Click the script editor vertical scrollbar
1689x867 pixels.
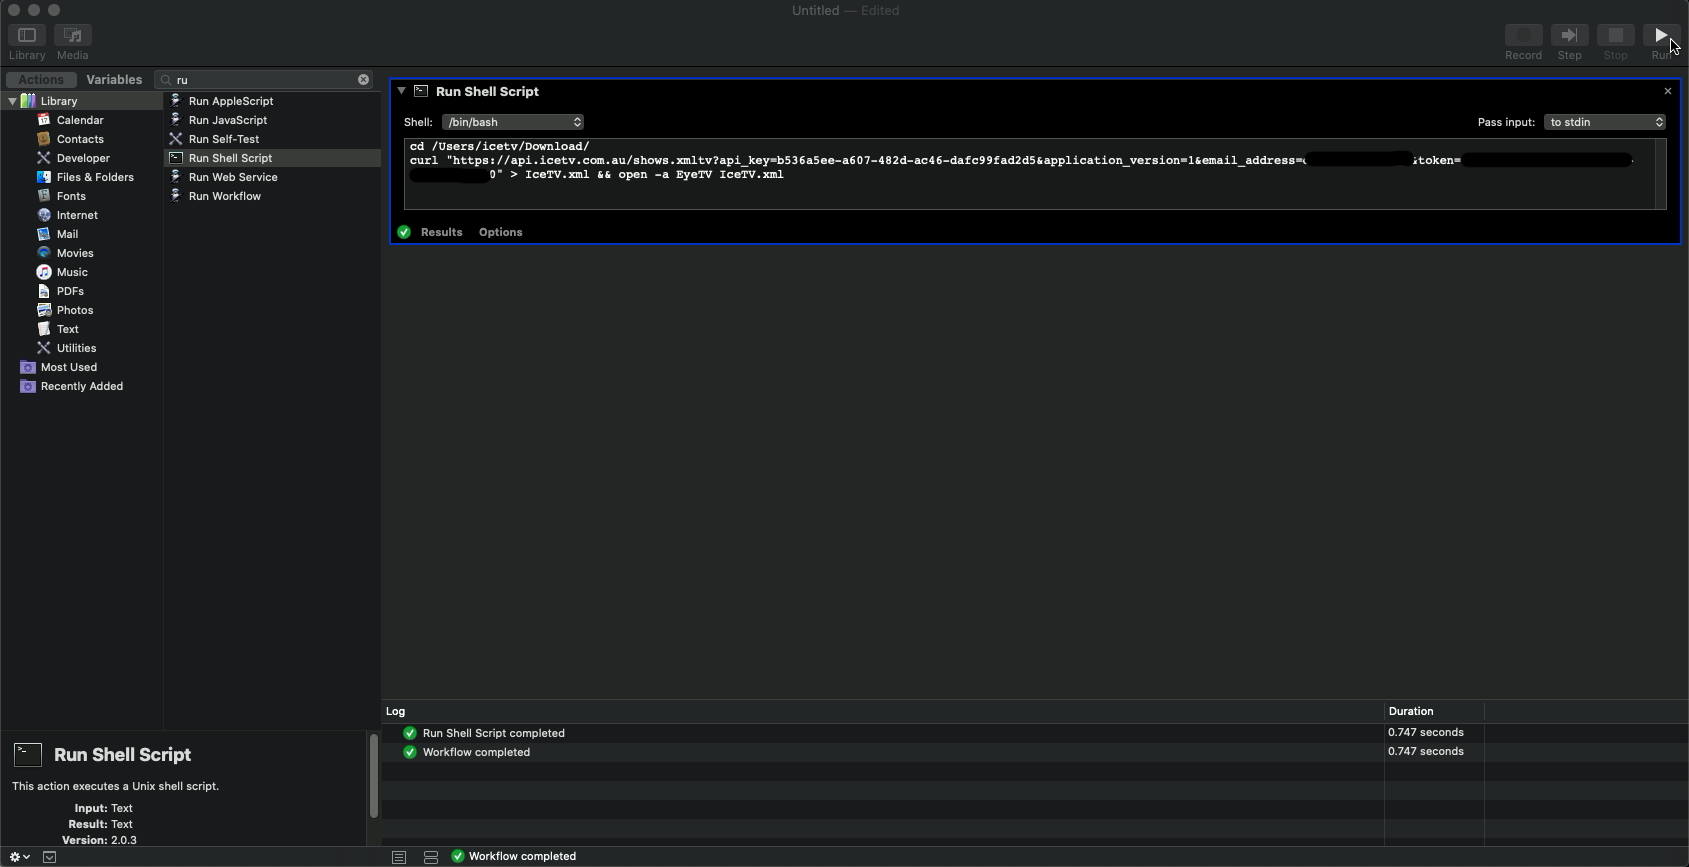click(1661, 174)
